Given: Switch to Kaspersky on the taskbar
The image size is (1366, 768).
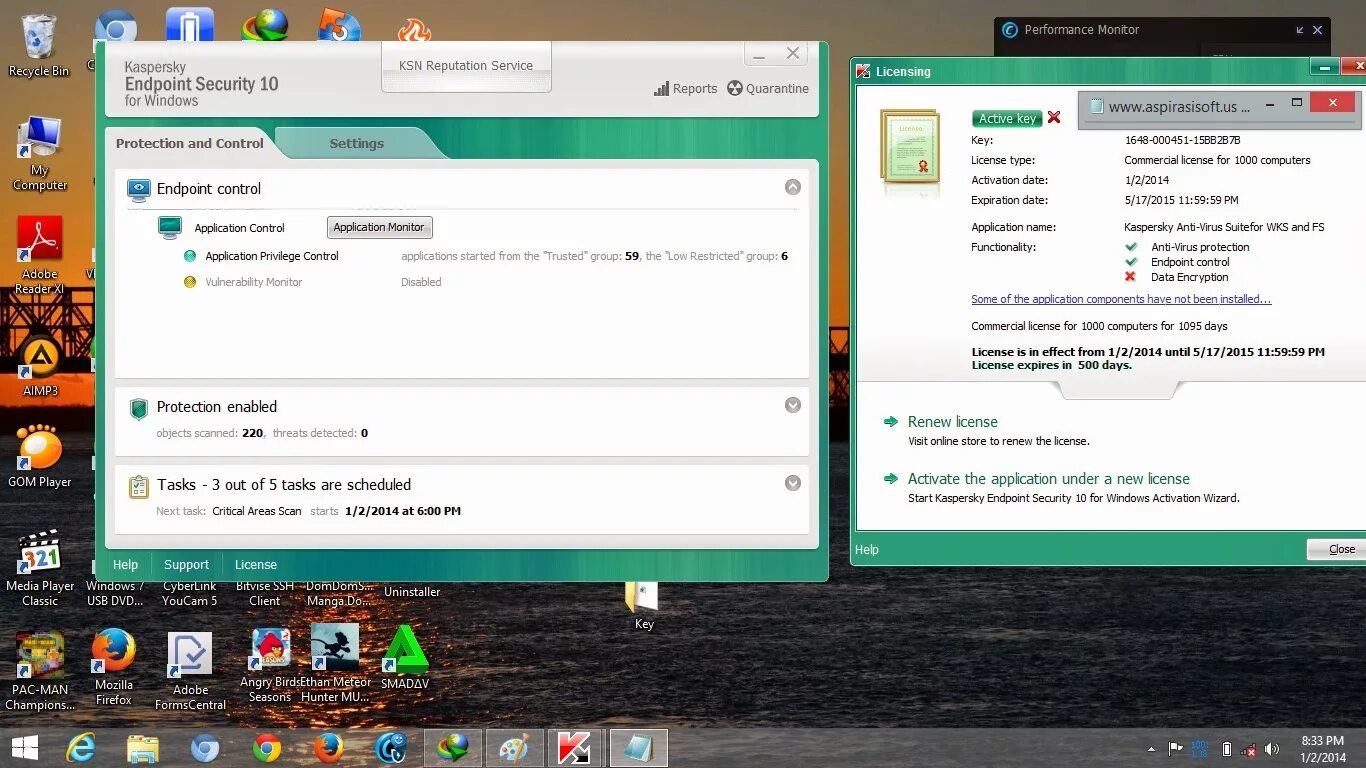Looking at the screenshot, I should click(x=577, y=748).
